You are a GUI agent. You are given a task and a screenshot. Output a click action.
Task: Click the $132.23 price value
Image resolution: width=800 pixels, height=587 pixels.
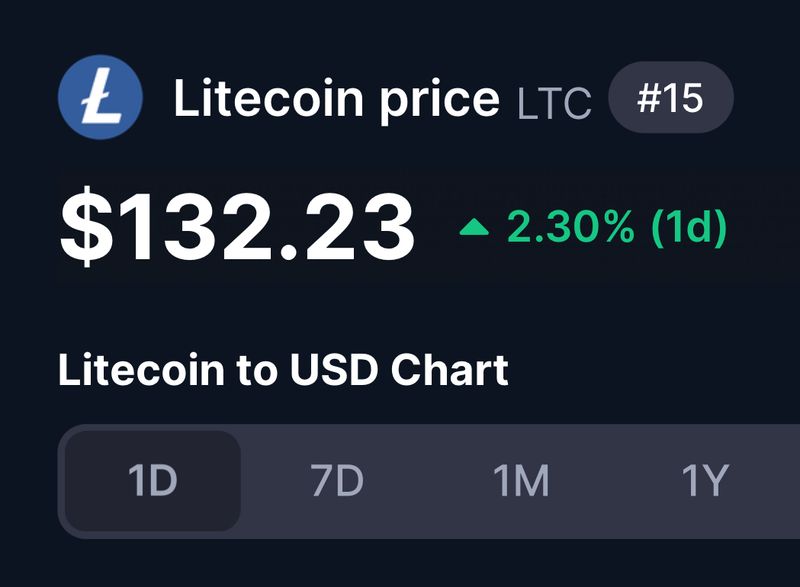pos(237,228)
